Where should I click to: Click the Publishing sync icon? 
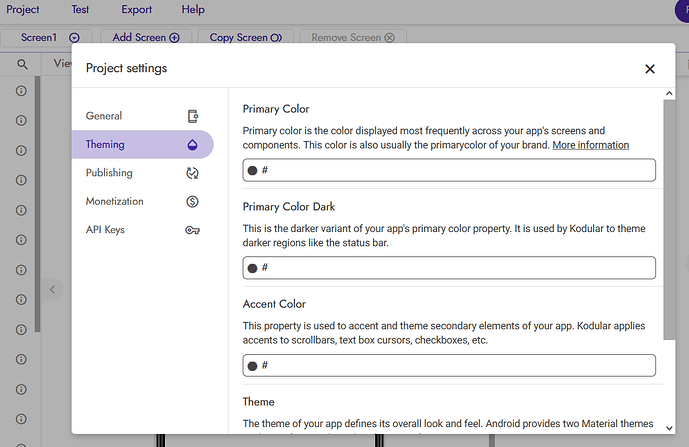[x=192, y=173]
